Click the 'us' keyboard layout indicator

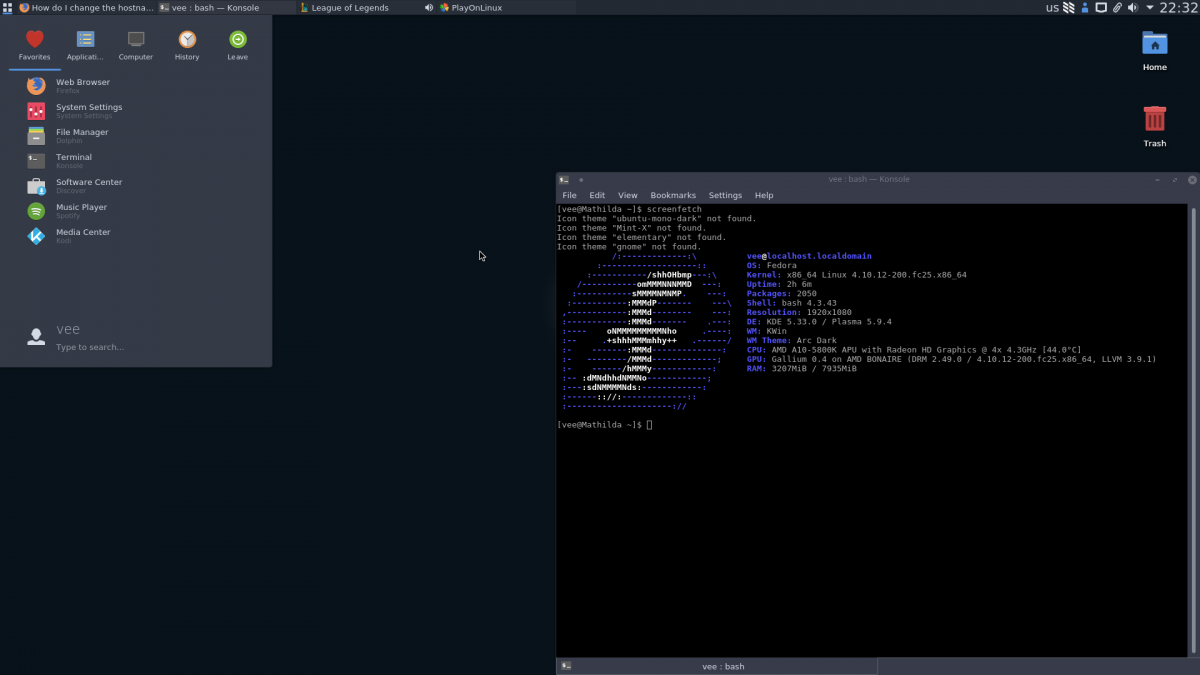[1052, 8]
